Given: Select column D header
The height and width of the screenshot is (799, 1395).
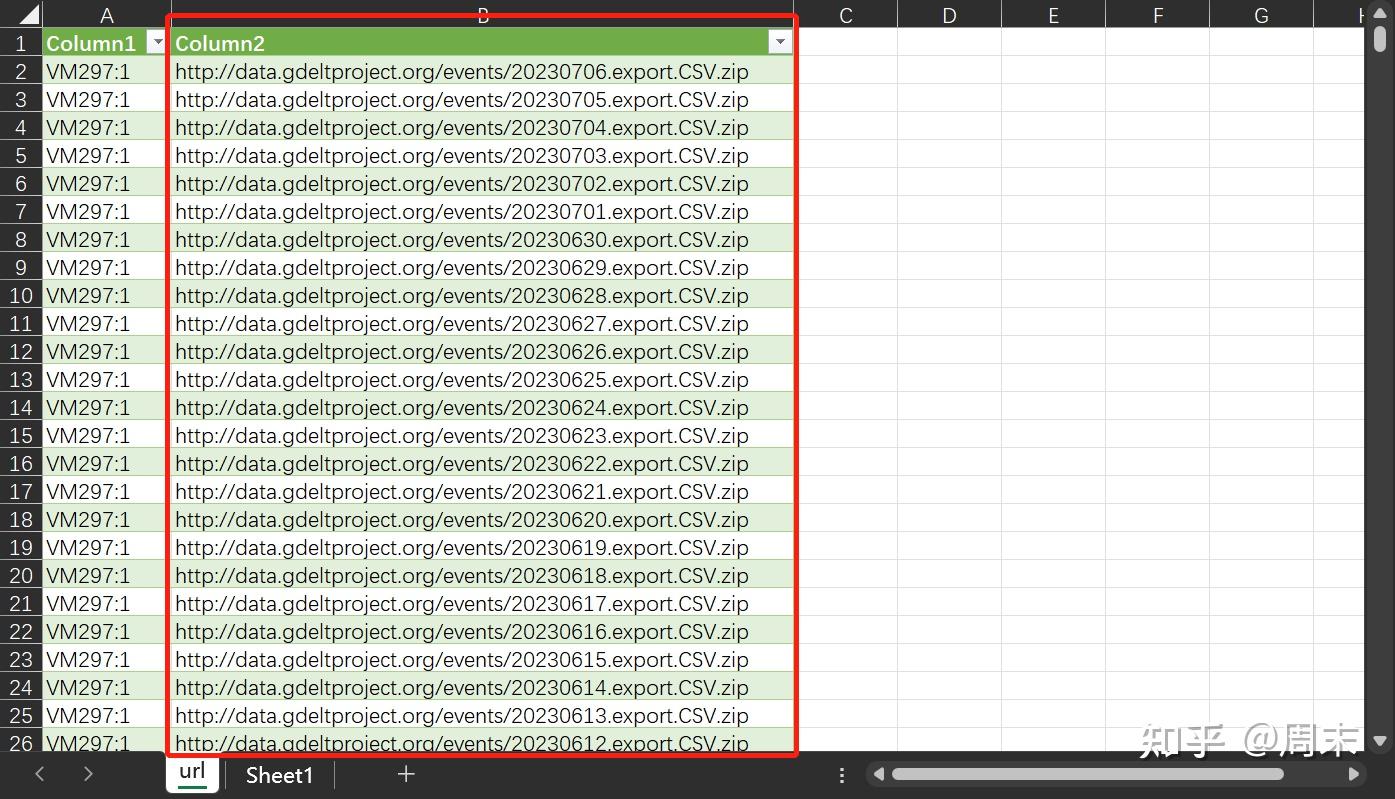Looking at the screenshot, I should coord(949,15).
